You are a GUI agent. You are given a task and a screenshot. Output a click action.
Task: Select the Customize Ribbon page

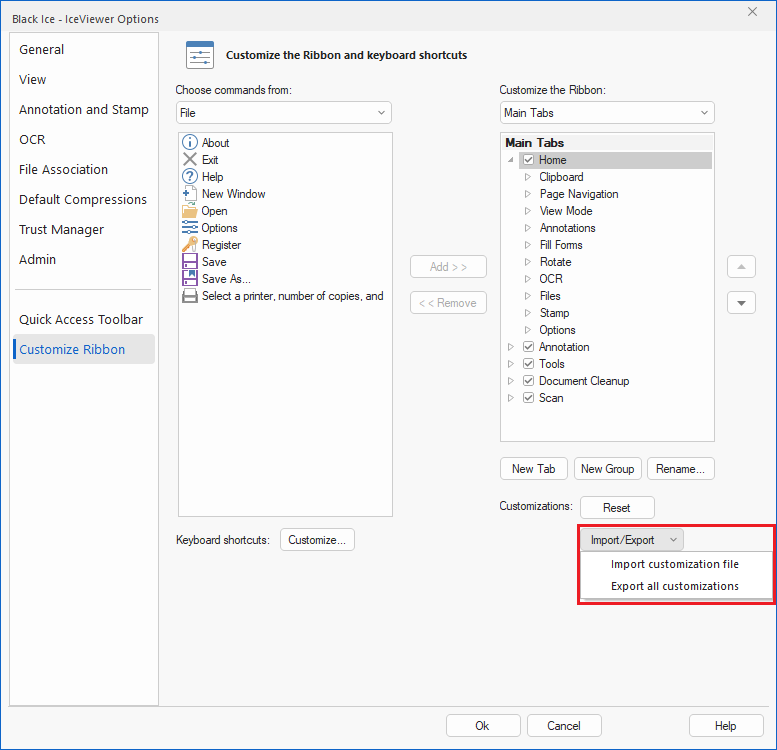pyautogui.click(x=84, y=349)
